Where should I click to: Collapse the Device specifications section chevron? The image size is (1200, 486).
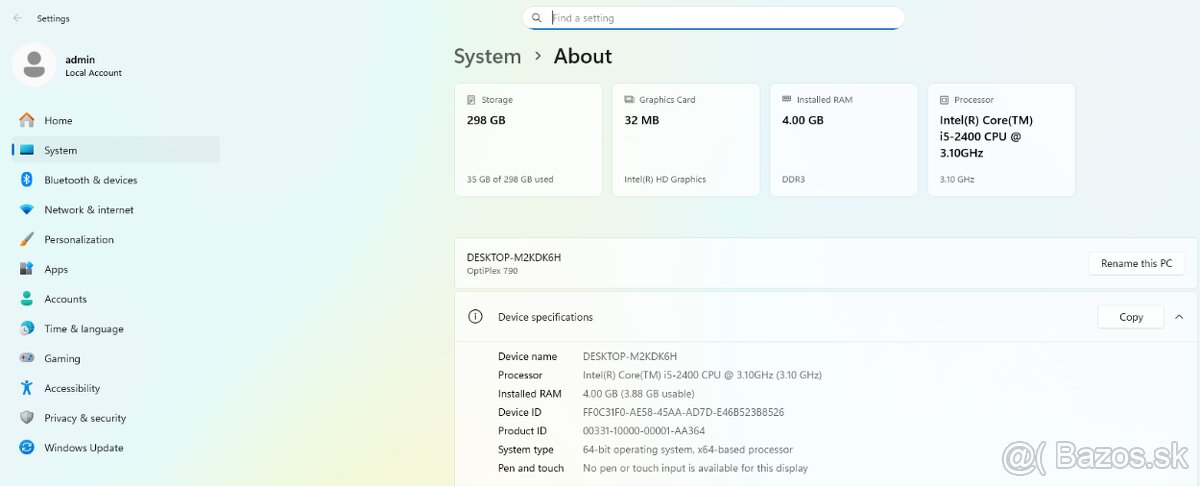(1179, 317)
